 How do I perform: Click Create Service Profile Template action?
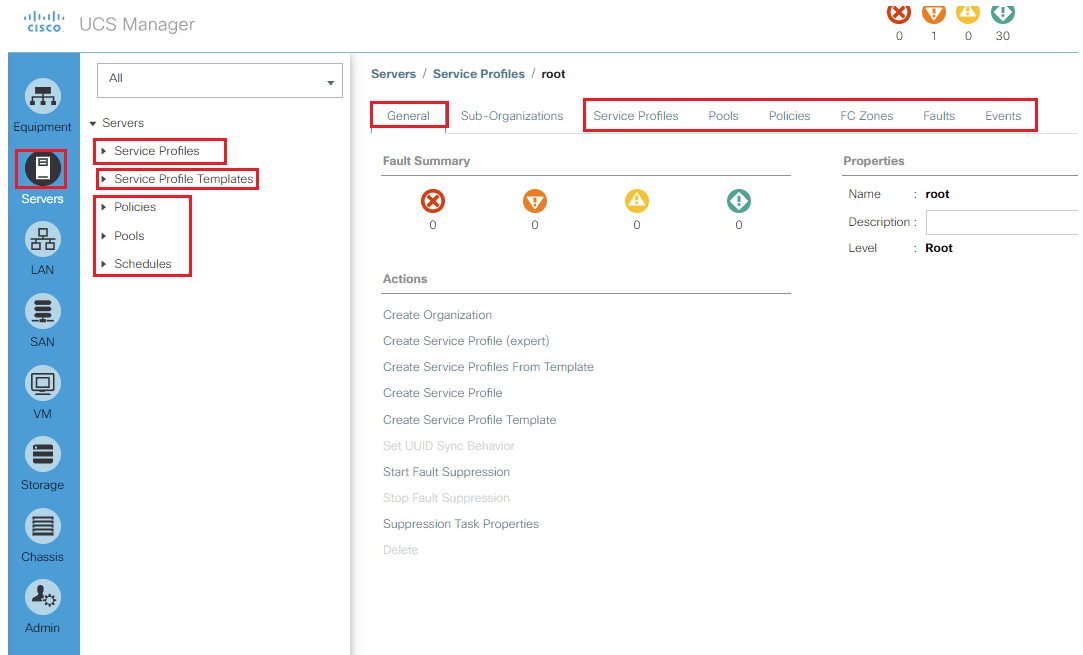(470, 420)
